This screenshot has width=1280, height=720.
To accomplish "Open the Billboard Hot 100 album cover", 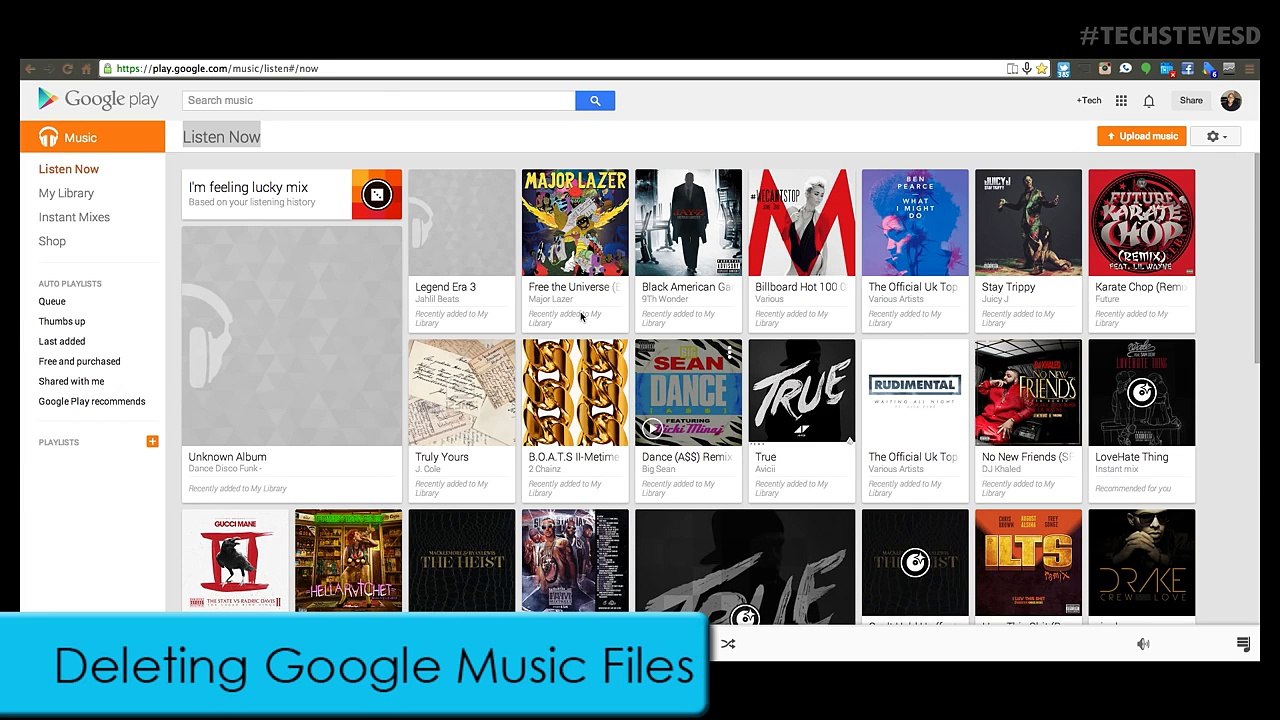I will point(802,222).
